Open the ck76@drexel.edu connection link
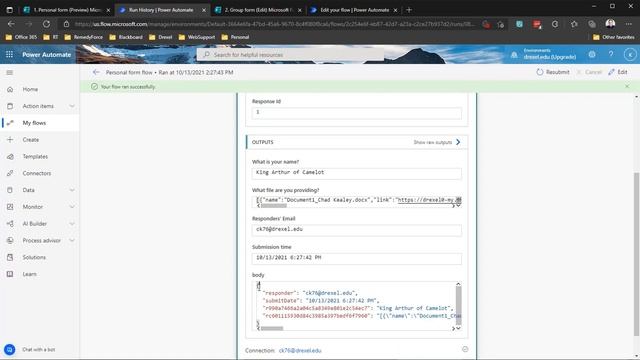Image resolution: width=640 pixels, height=360 pixels. click(x=300, y=351)
